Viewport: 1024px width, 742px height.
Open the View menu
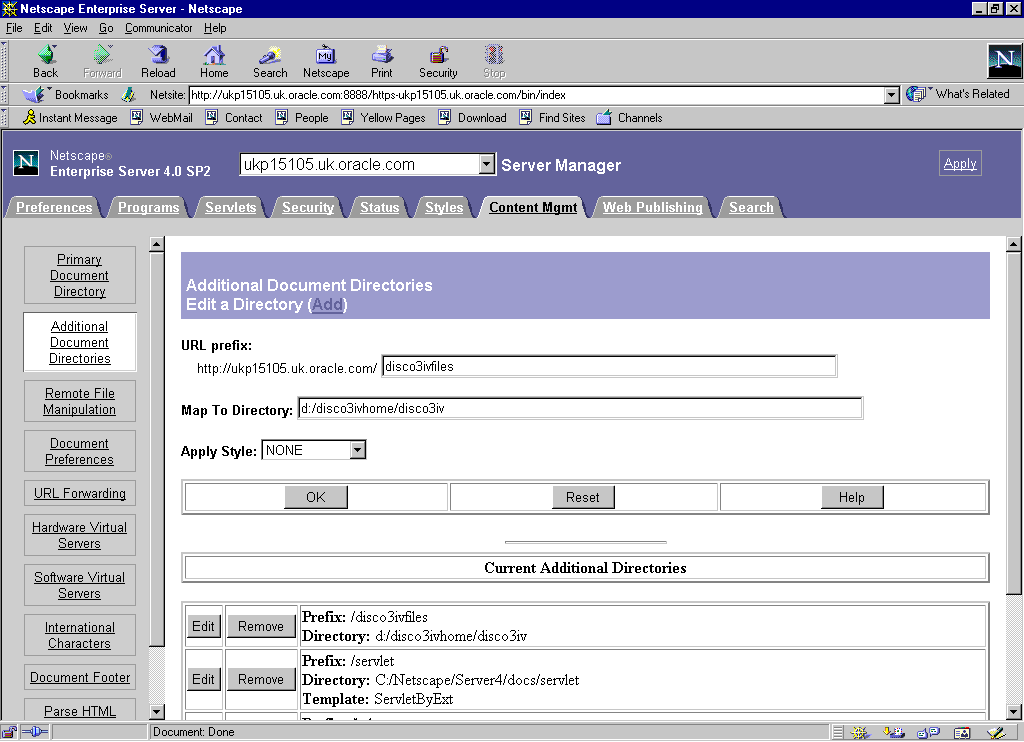click(75, 28)
